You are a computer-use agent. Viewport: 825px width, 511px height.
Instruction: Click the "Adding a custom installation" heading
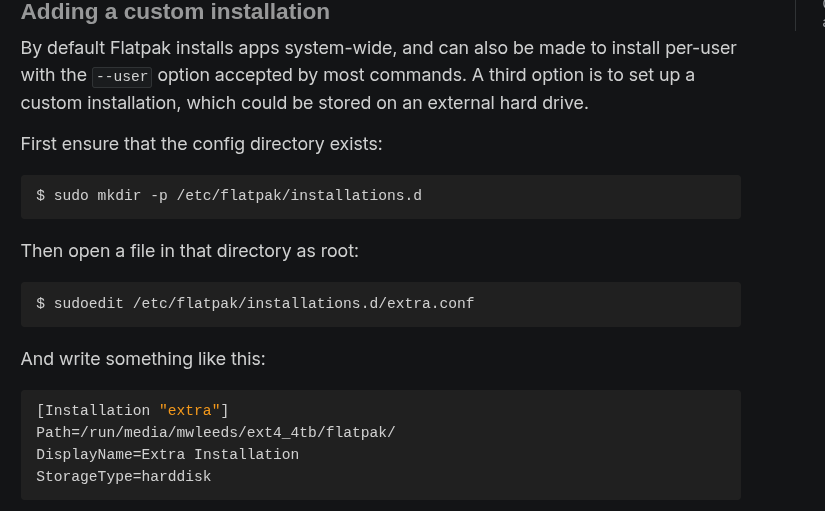[175, 12]
